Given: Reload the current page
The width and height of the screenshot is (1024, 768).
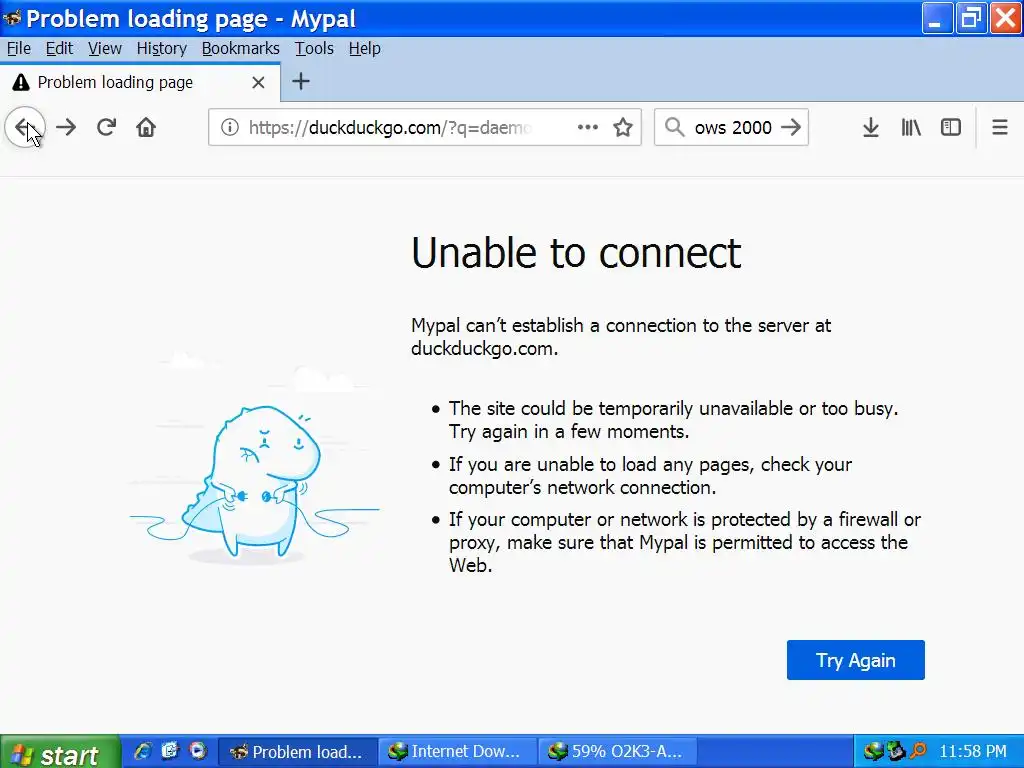Looking at the screenshot, I should point(106,127).
